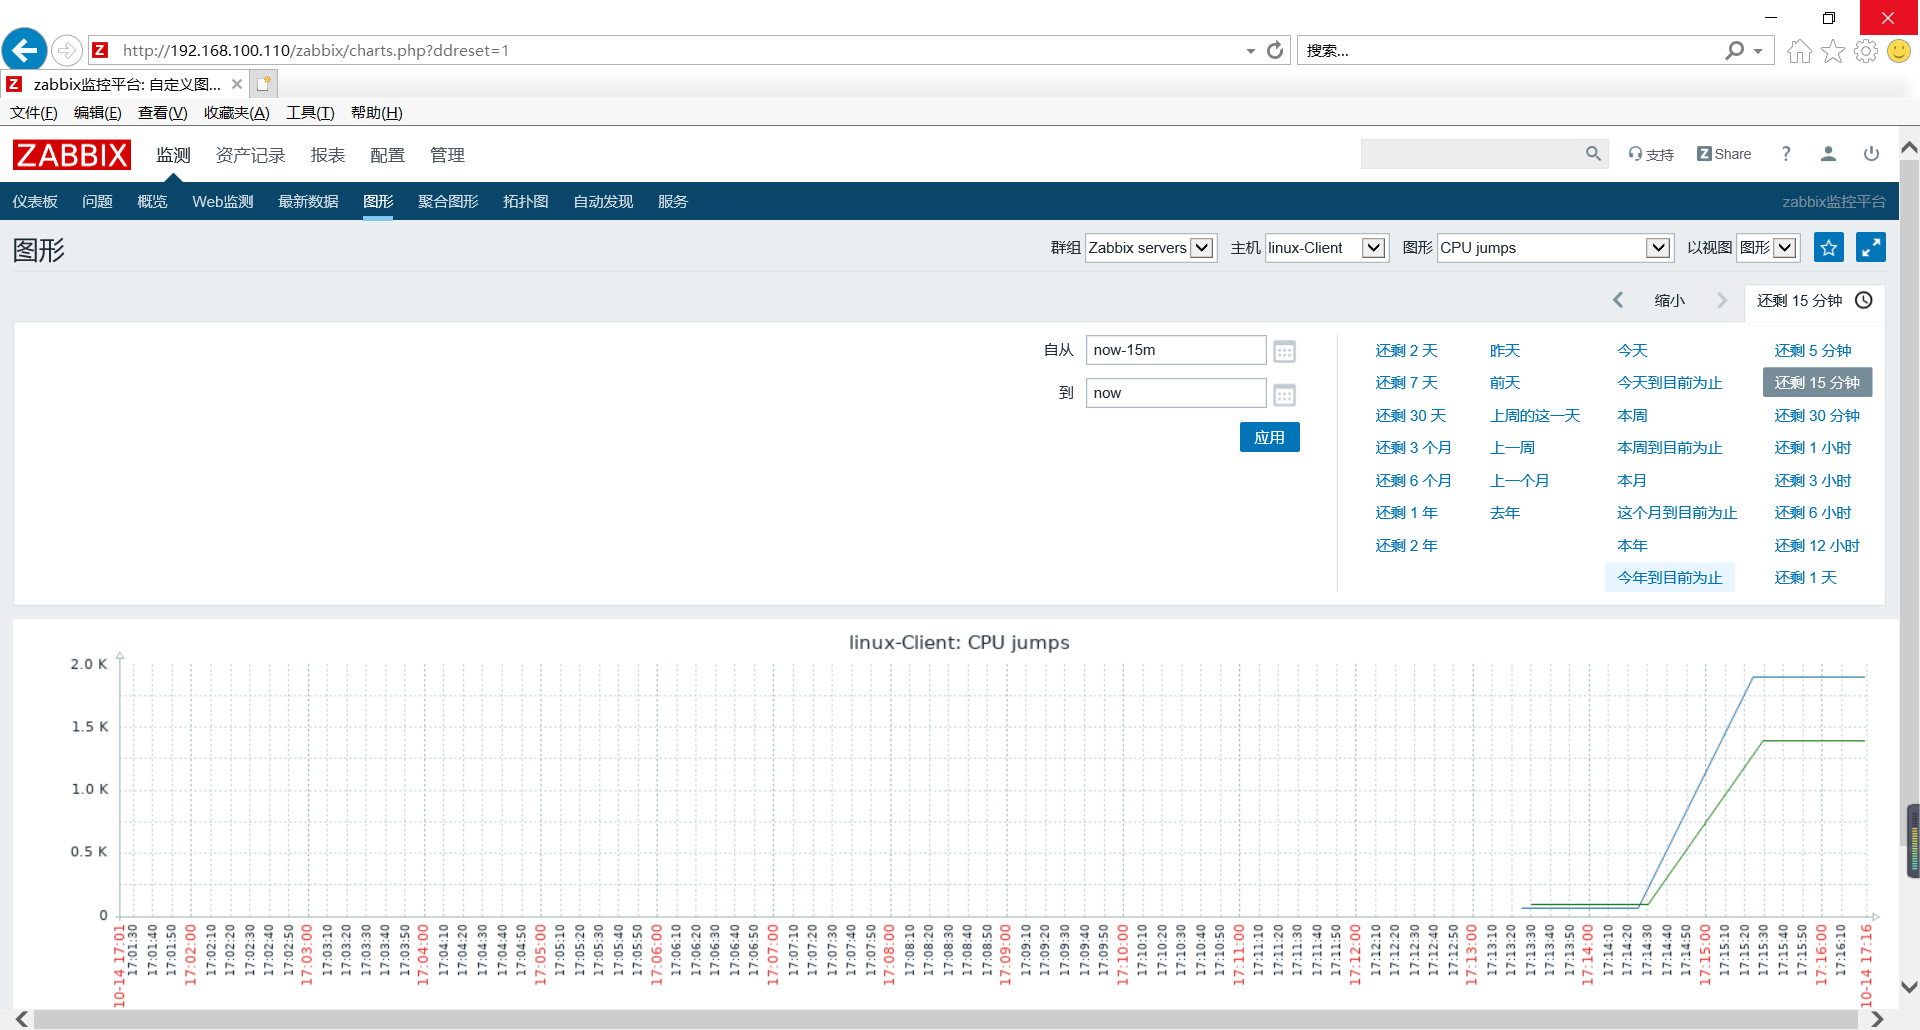Add graph to favorites star button

[1829, 248]
